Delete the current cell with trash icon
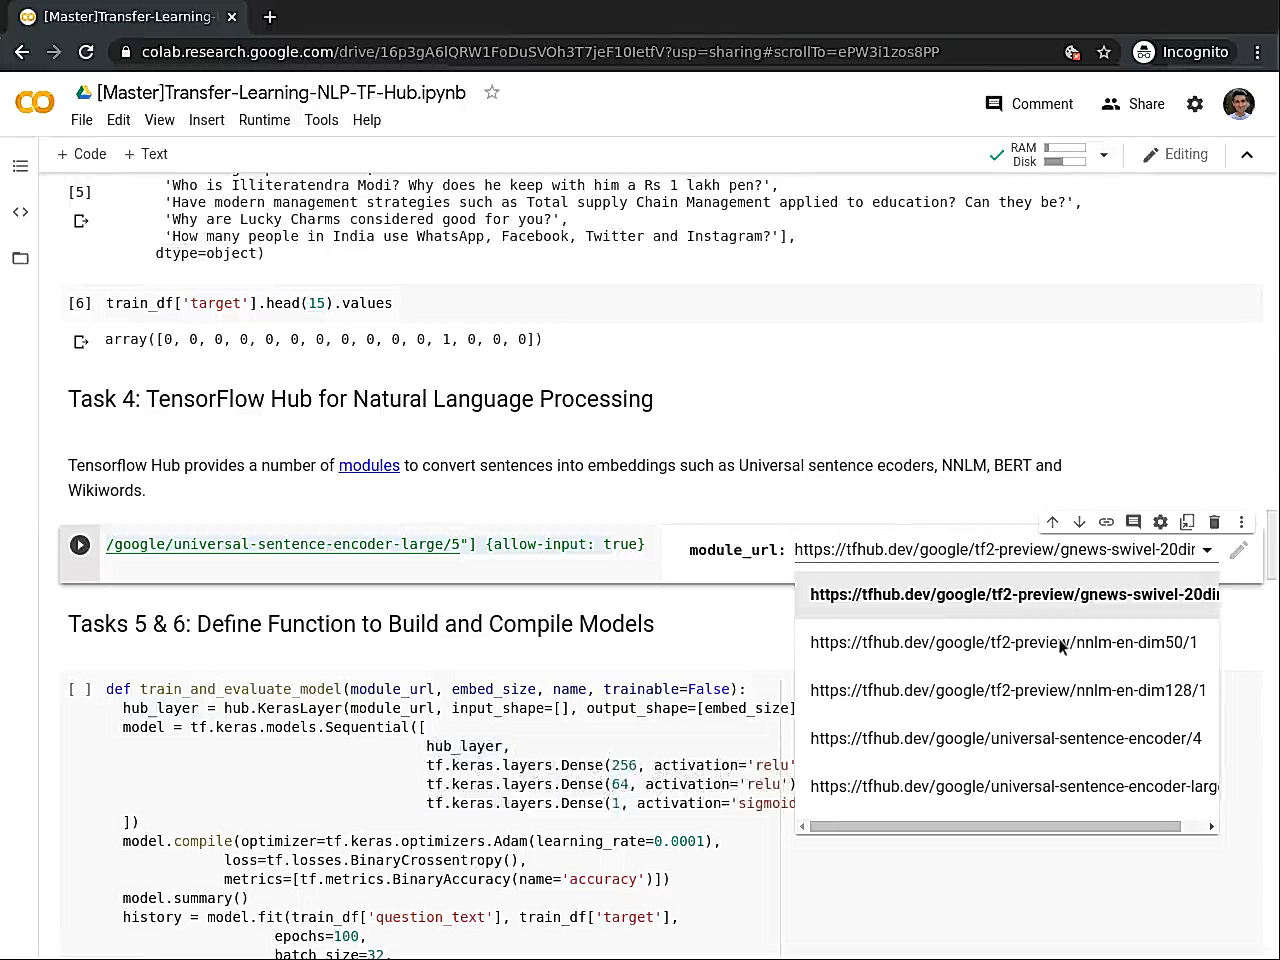Screen dimensions: 1280x960 click(x=1214, y=522)
